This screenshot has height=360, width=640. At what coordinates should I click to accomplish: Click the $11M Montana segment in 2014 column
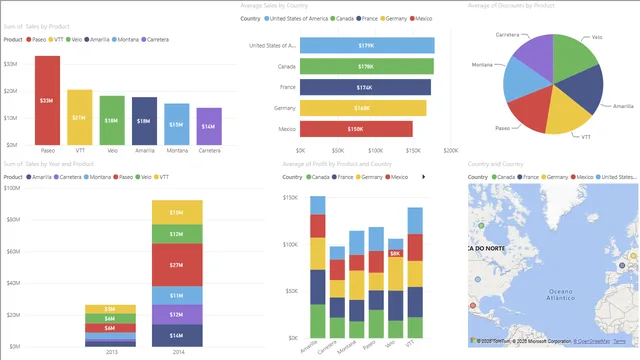177,296
